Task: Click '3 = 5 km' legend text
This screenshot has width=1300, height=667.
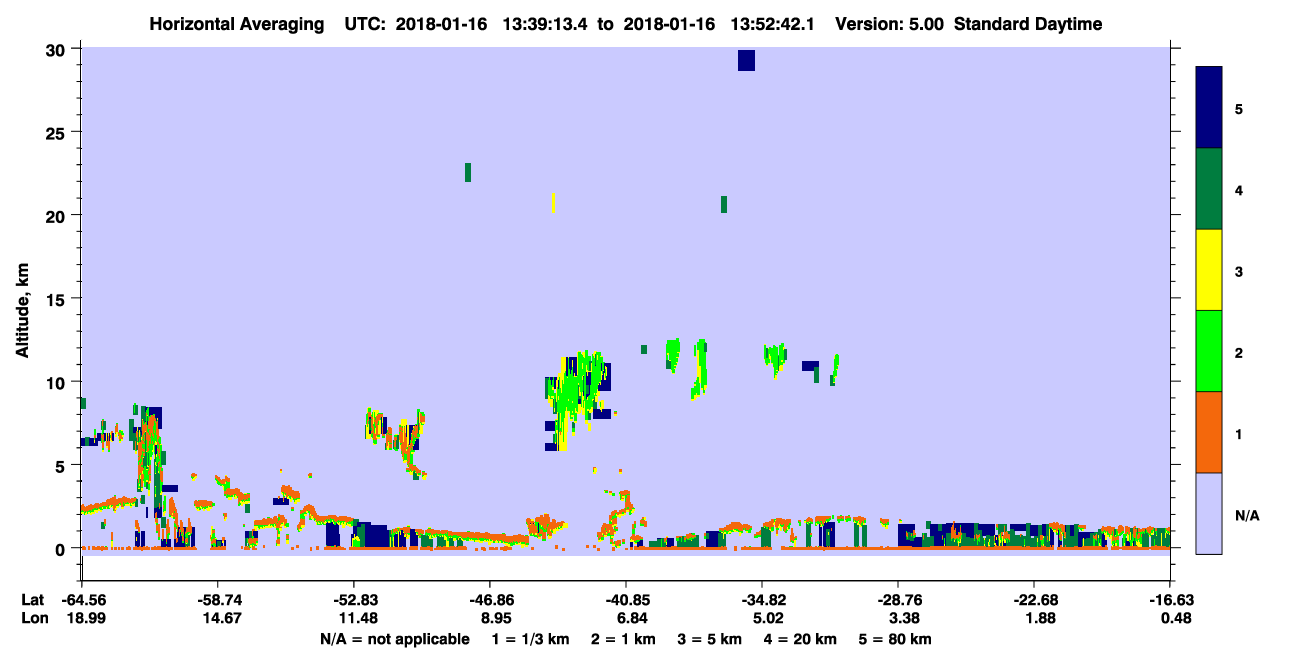Action: (711, 639)
